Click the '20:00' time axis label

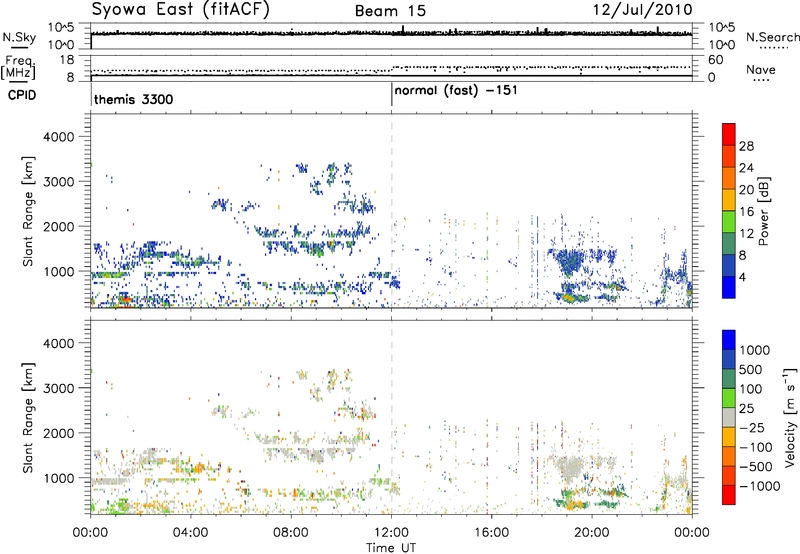tap(592, 533)
